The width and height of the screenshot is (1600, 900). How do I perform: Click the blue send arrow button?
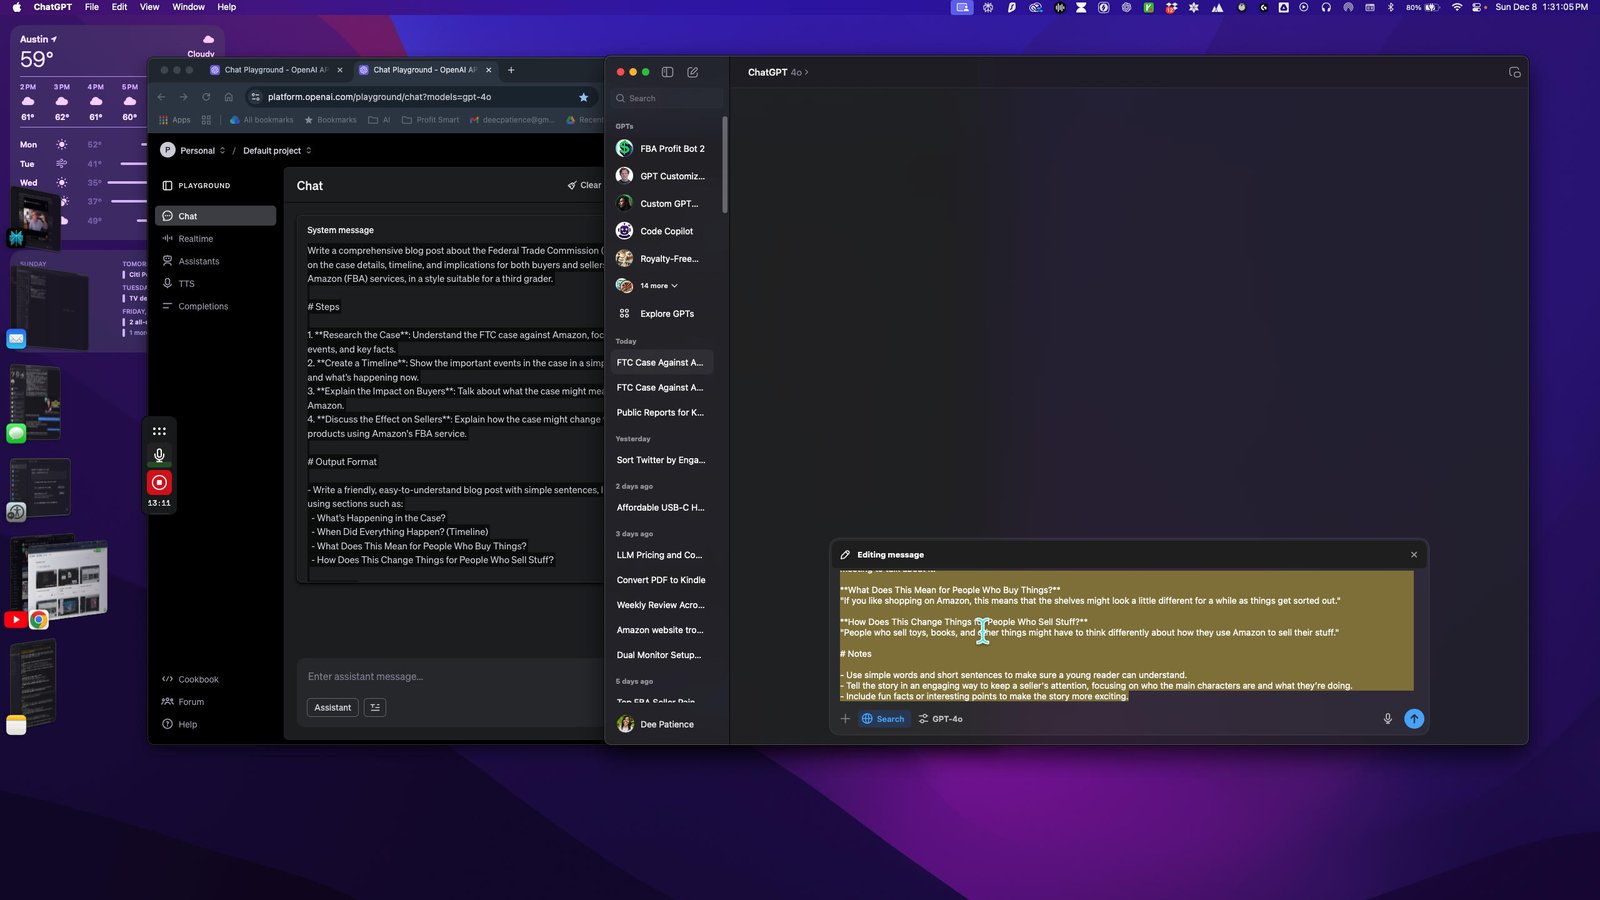click(x=1414, y=719)
